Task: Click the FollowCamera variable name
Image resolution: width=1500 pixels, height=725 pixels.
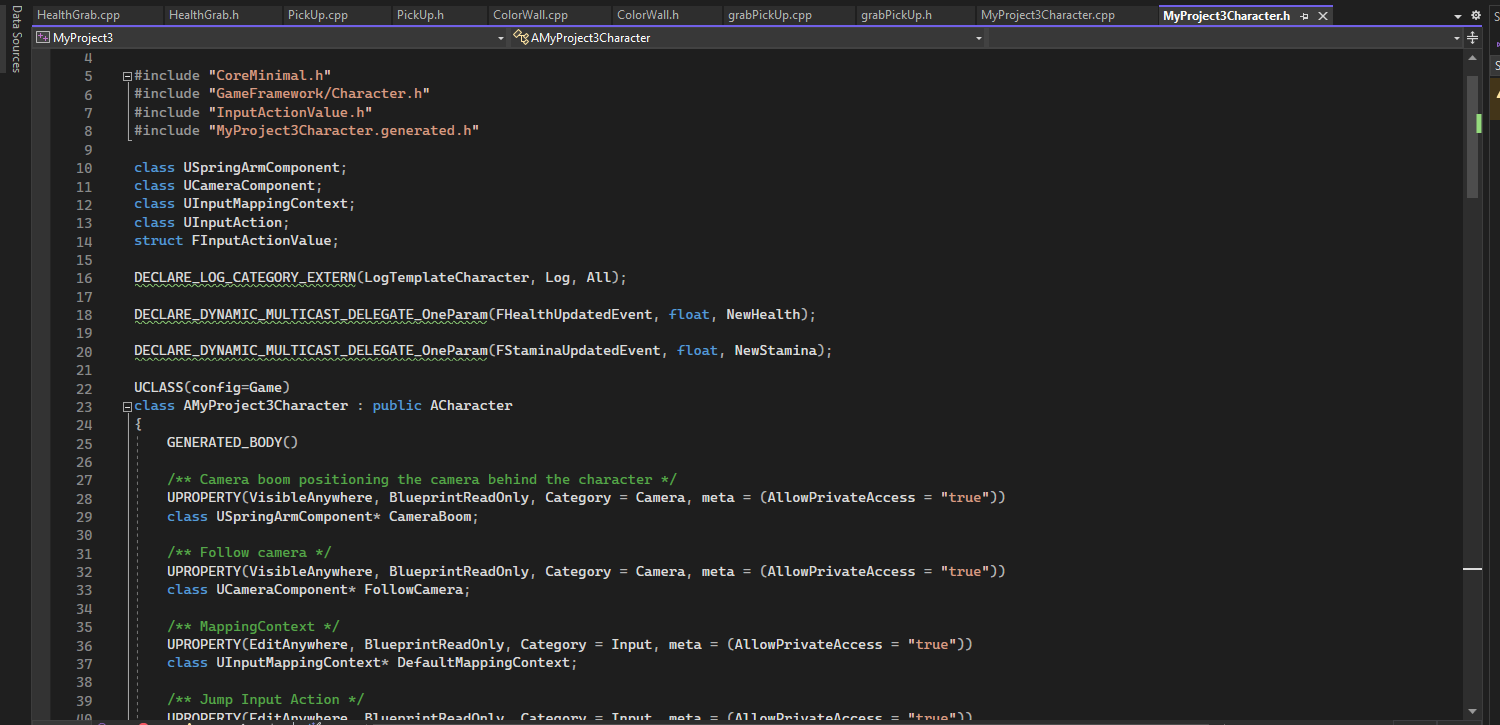Action: (x=414, y=590)
